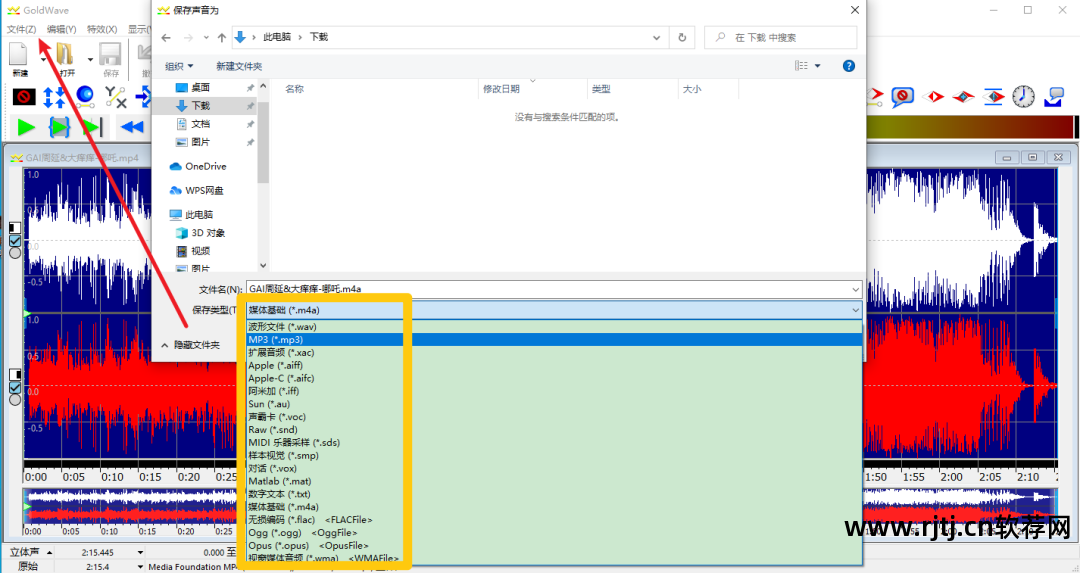This screenshot has width=1080, height=573.
Task: Click the plain red-white diamond cue icon
Action: tap(933, 96)
